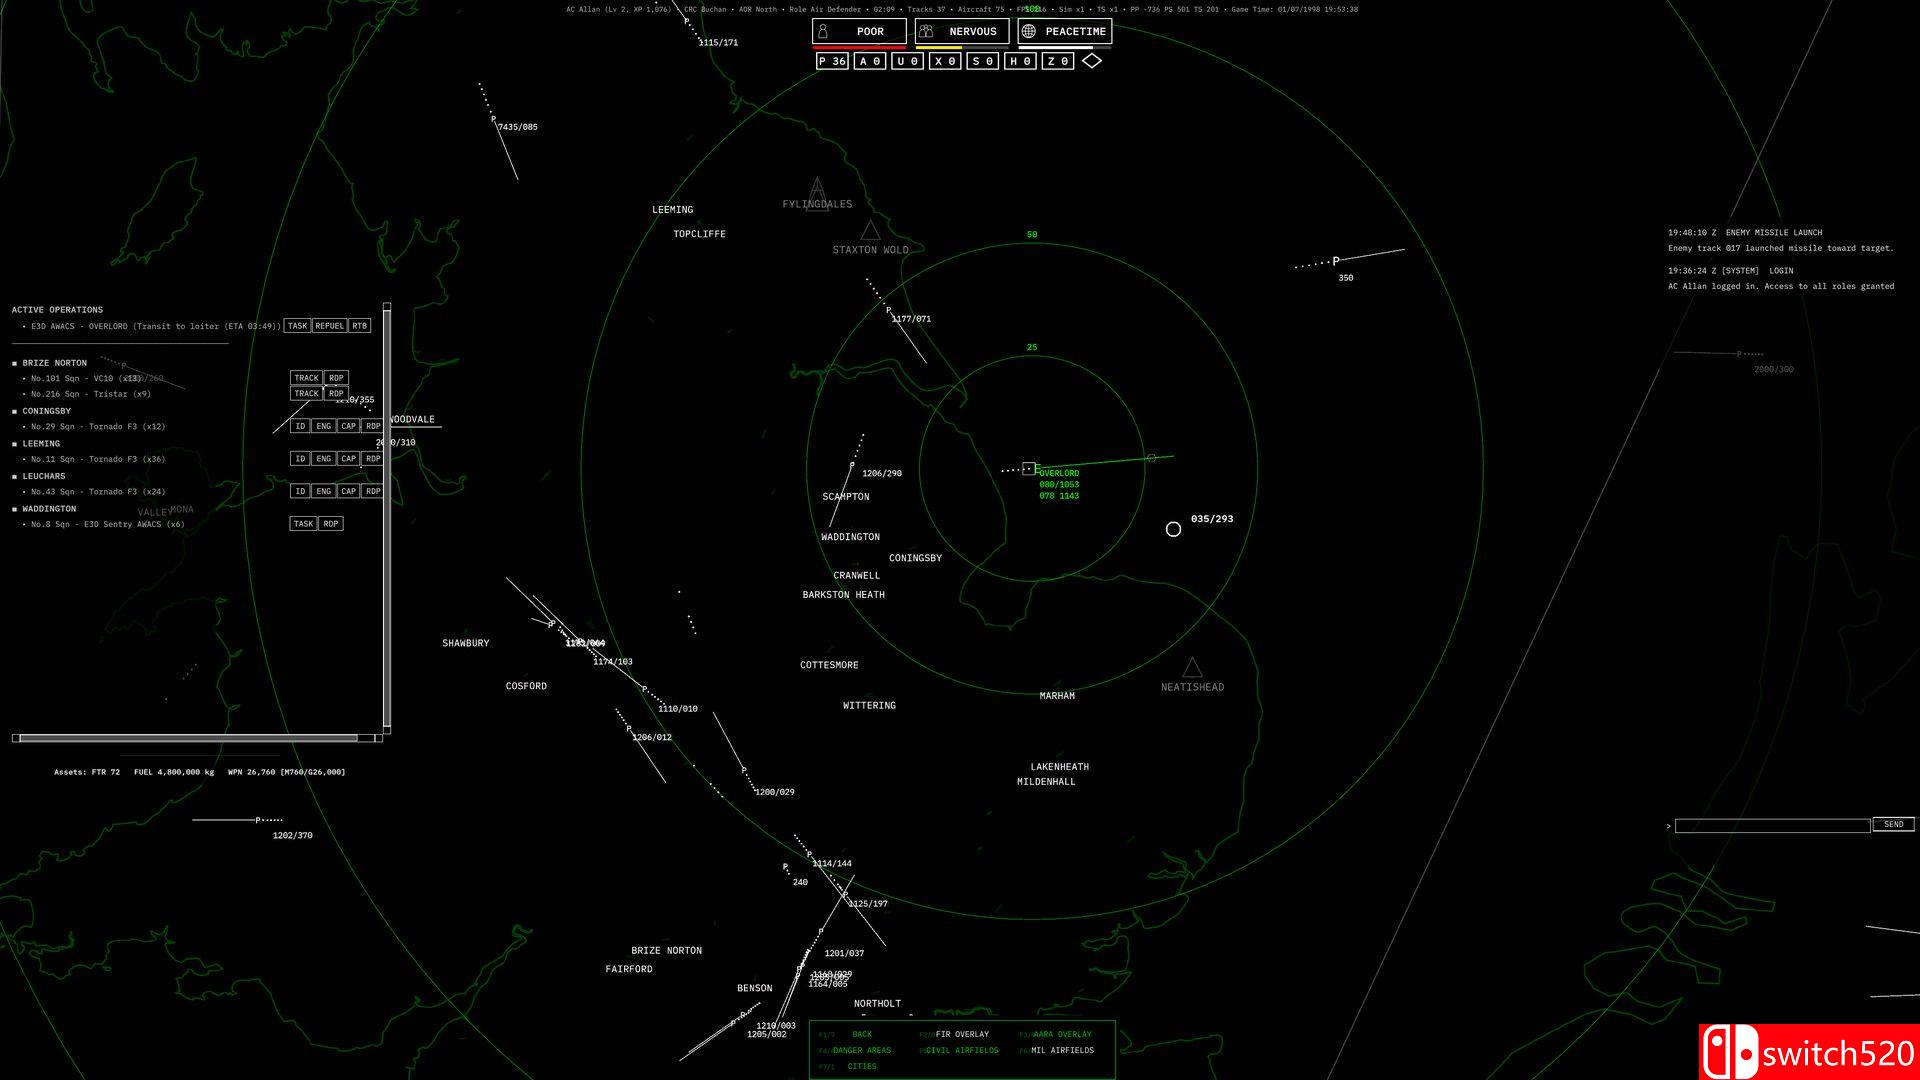
Task: Click ENG for No.29 Sqn Tornado F3
Action: (x=323, y=425)
